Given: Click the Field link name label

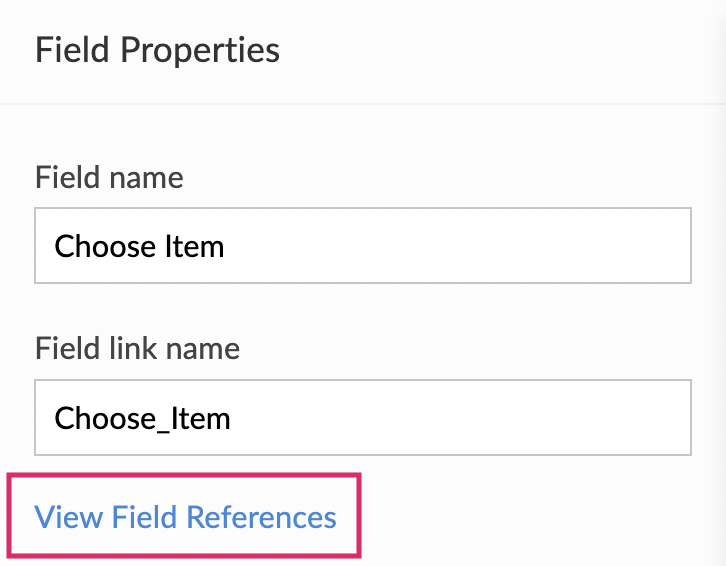Looking at the screenshot, I should pyautogui.click(x=137, y=349).
